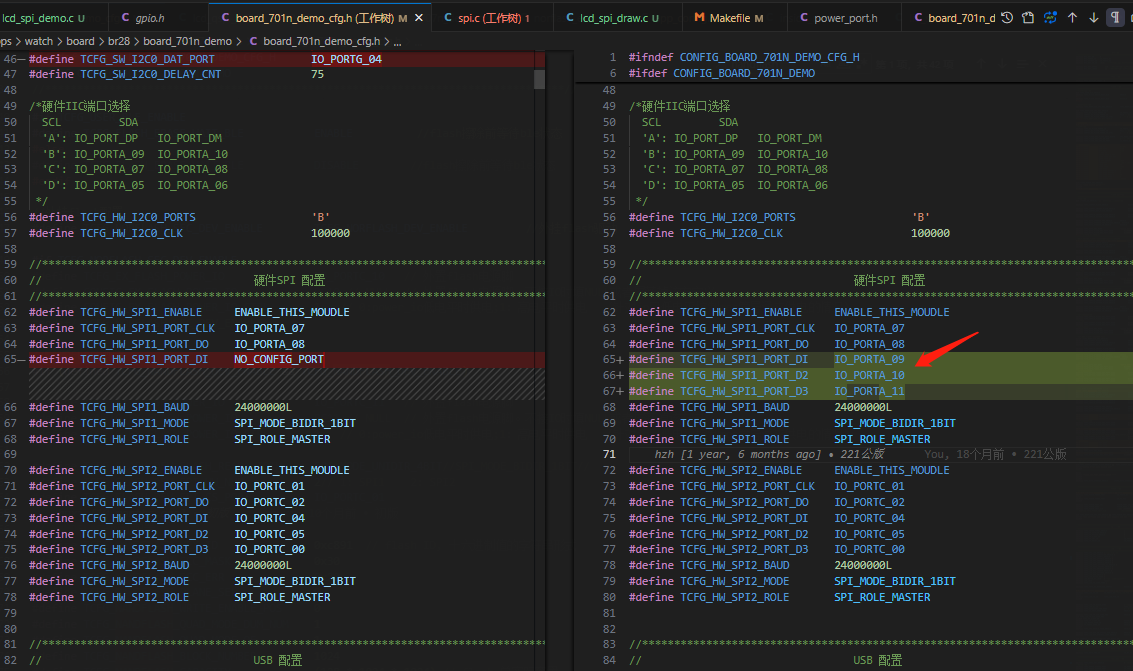Click IO_PORTA_11 in the added line

[x=869, y=391]
